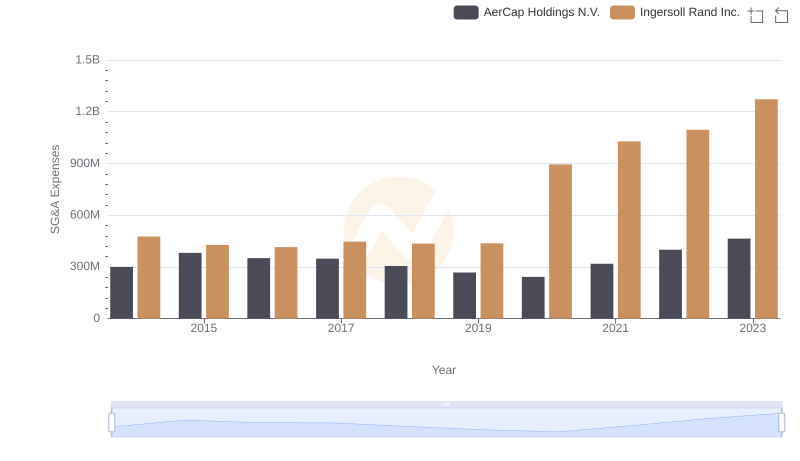
Task: Click the Ingersoll Rand 2021 bar
Action: 629,230
